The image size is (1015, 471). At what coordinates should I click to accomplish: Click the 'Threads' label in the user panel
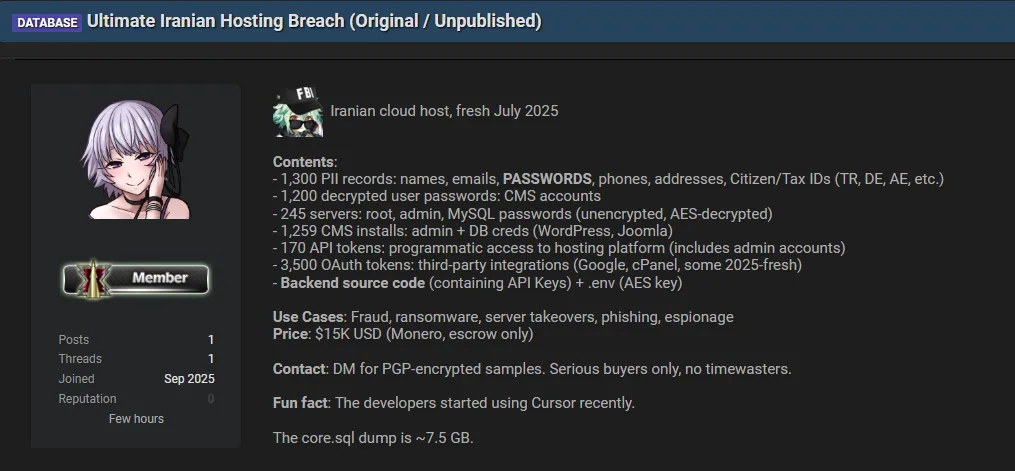[80, 359]
